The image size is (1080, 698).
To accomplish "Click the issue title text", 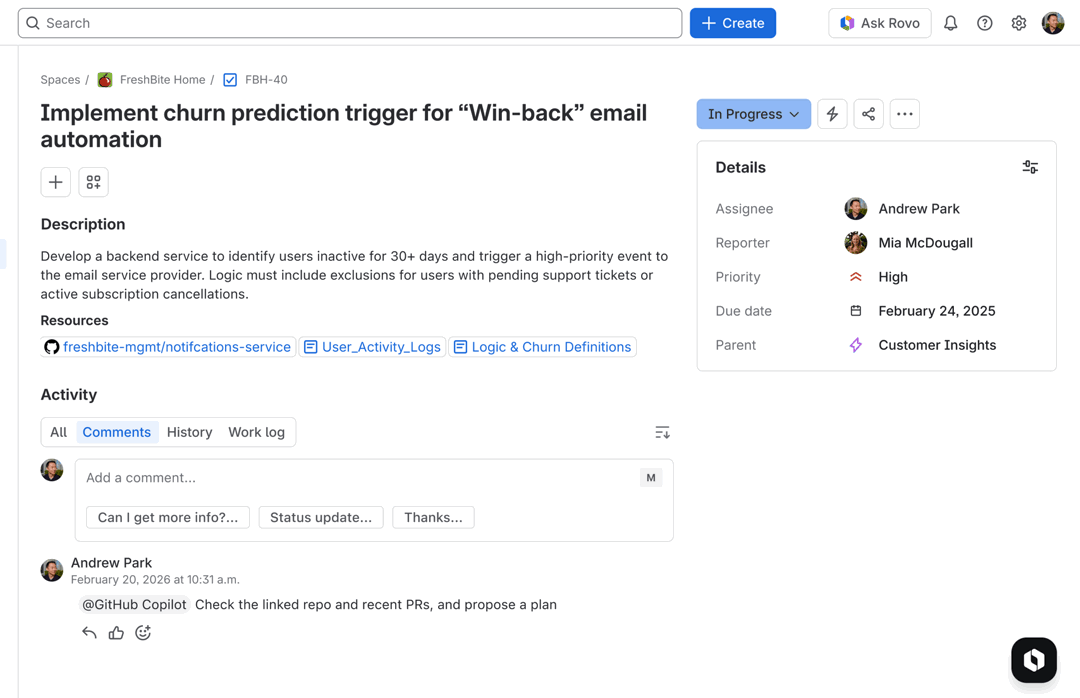I will (344, 126).
